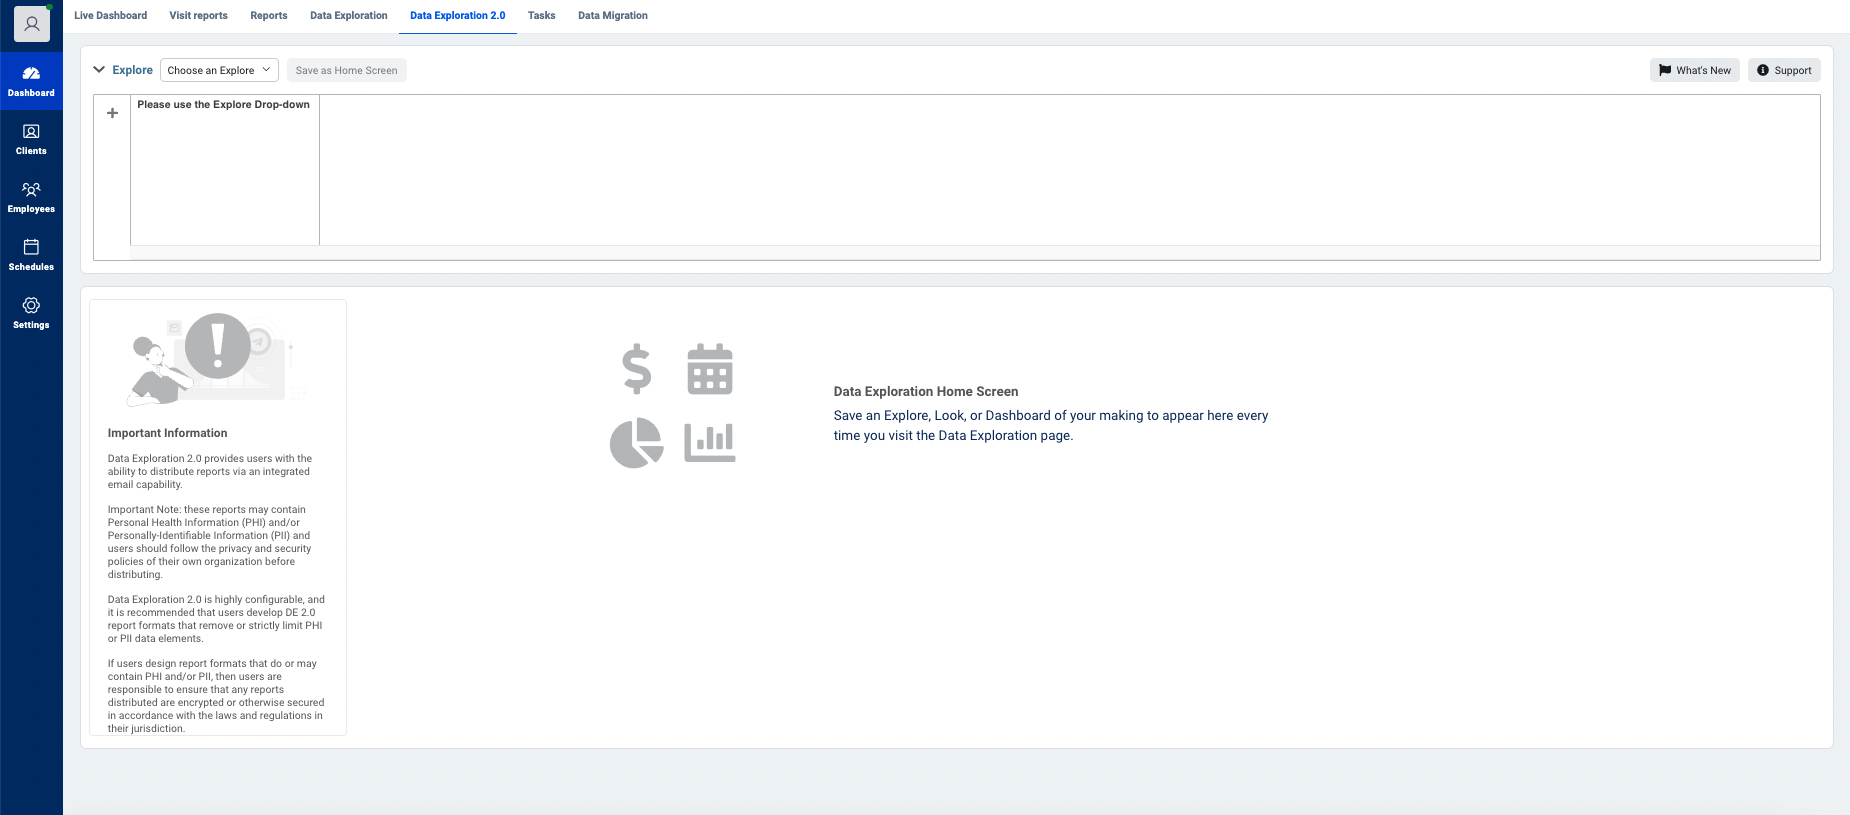Click paragraph starting 'Data Exploration 2.0 is highly configurable'
Screen dimensions: 1850x815
(216, 619)
